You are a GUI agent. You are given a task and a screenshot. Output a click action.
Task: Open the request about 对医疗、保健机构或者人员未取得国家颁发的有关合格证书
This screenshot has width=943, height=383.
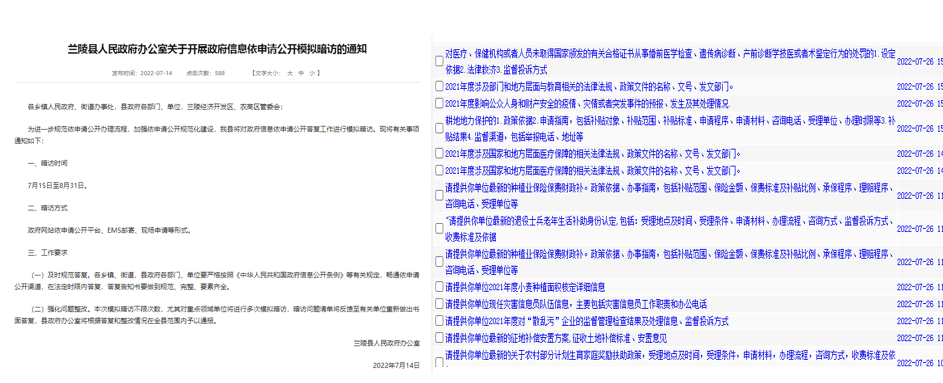(670, 61)
